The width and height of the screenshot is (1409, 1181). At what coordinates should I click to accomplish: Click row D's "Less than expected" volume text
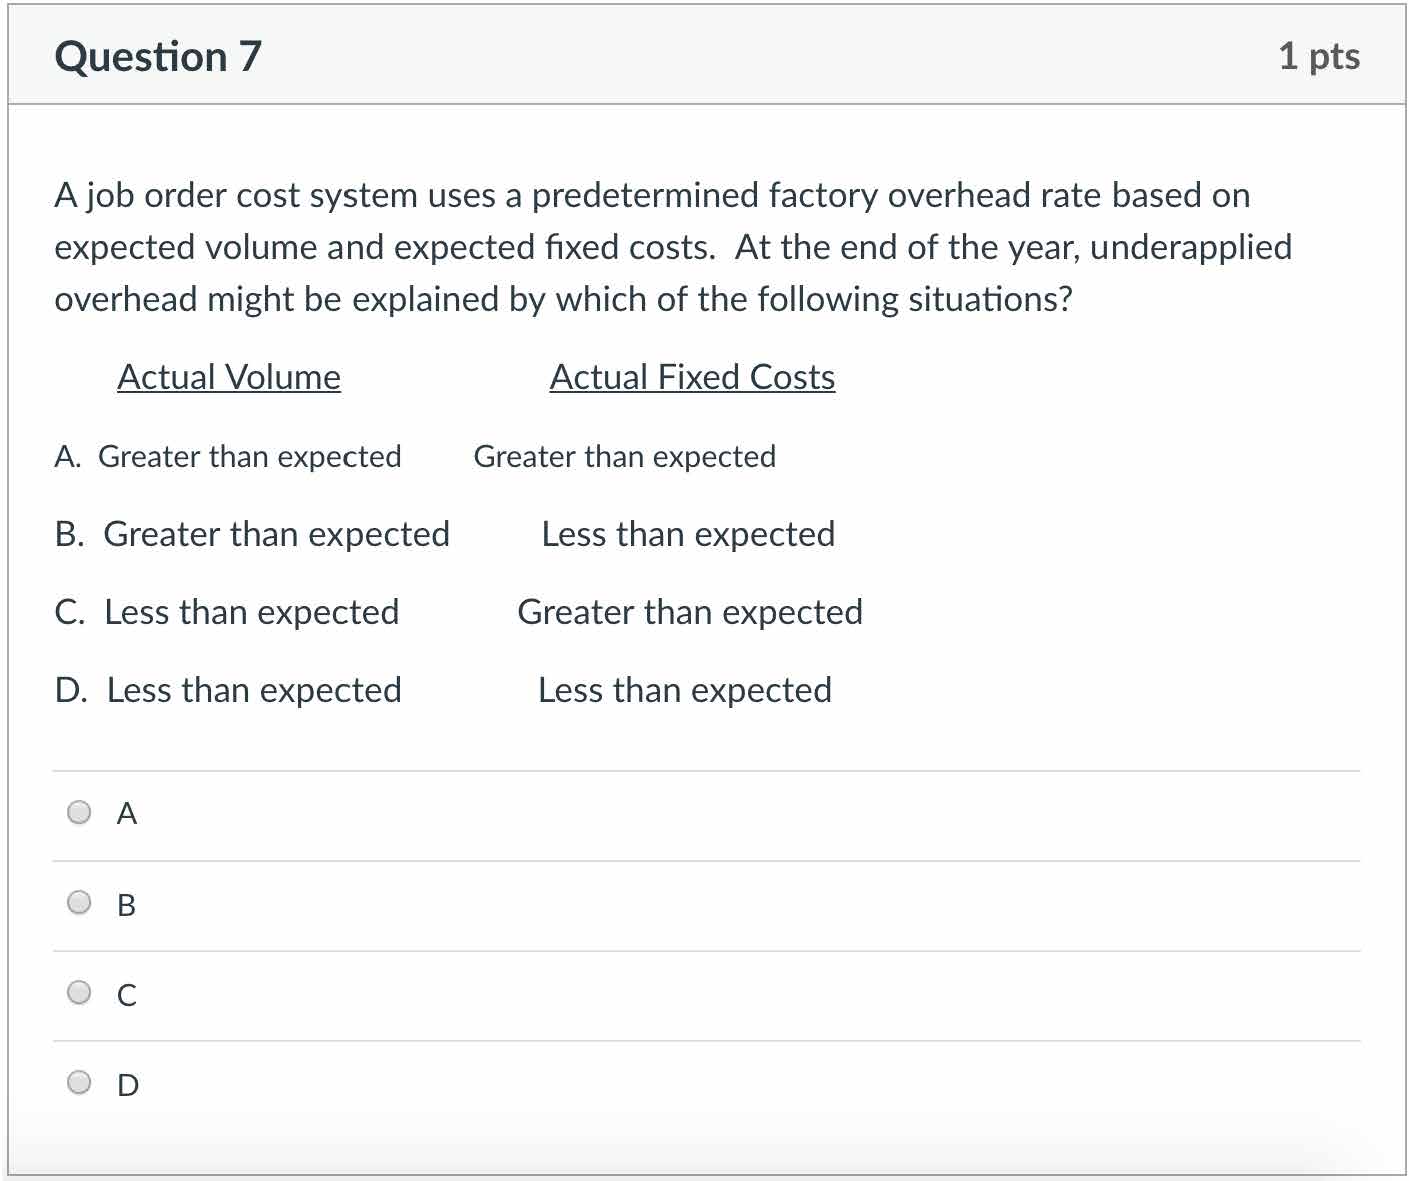[x=254, y=690]
